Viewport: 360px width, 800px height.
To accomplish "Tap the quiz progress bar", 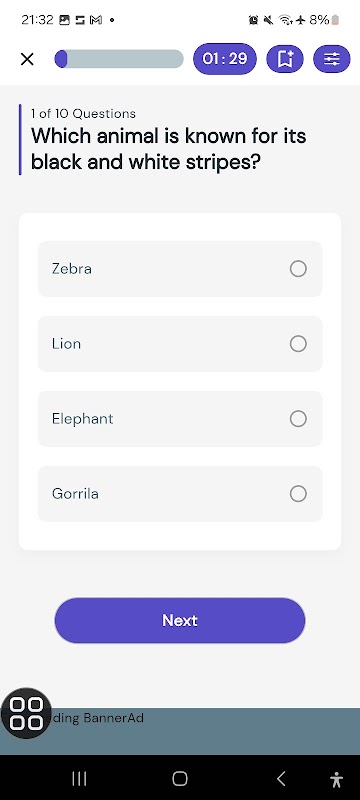I will [x=119, y=59].
